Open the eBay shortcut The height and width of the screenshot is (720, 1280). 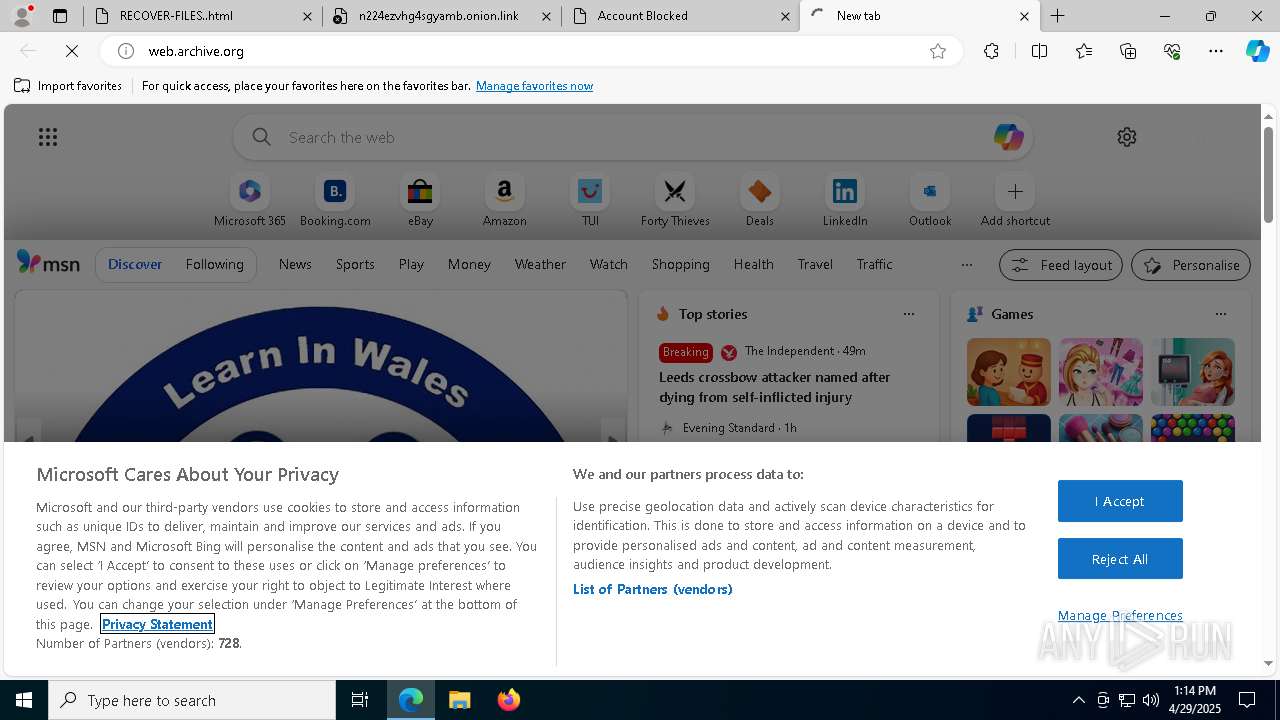coord(420,201)
